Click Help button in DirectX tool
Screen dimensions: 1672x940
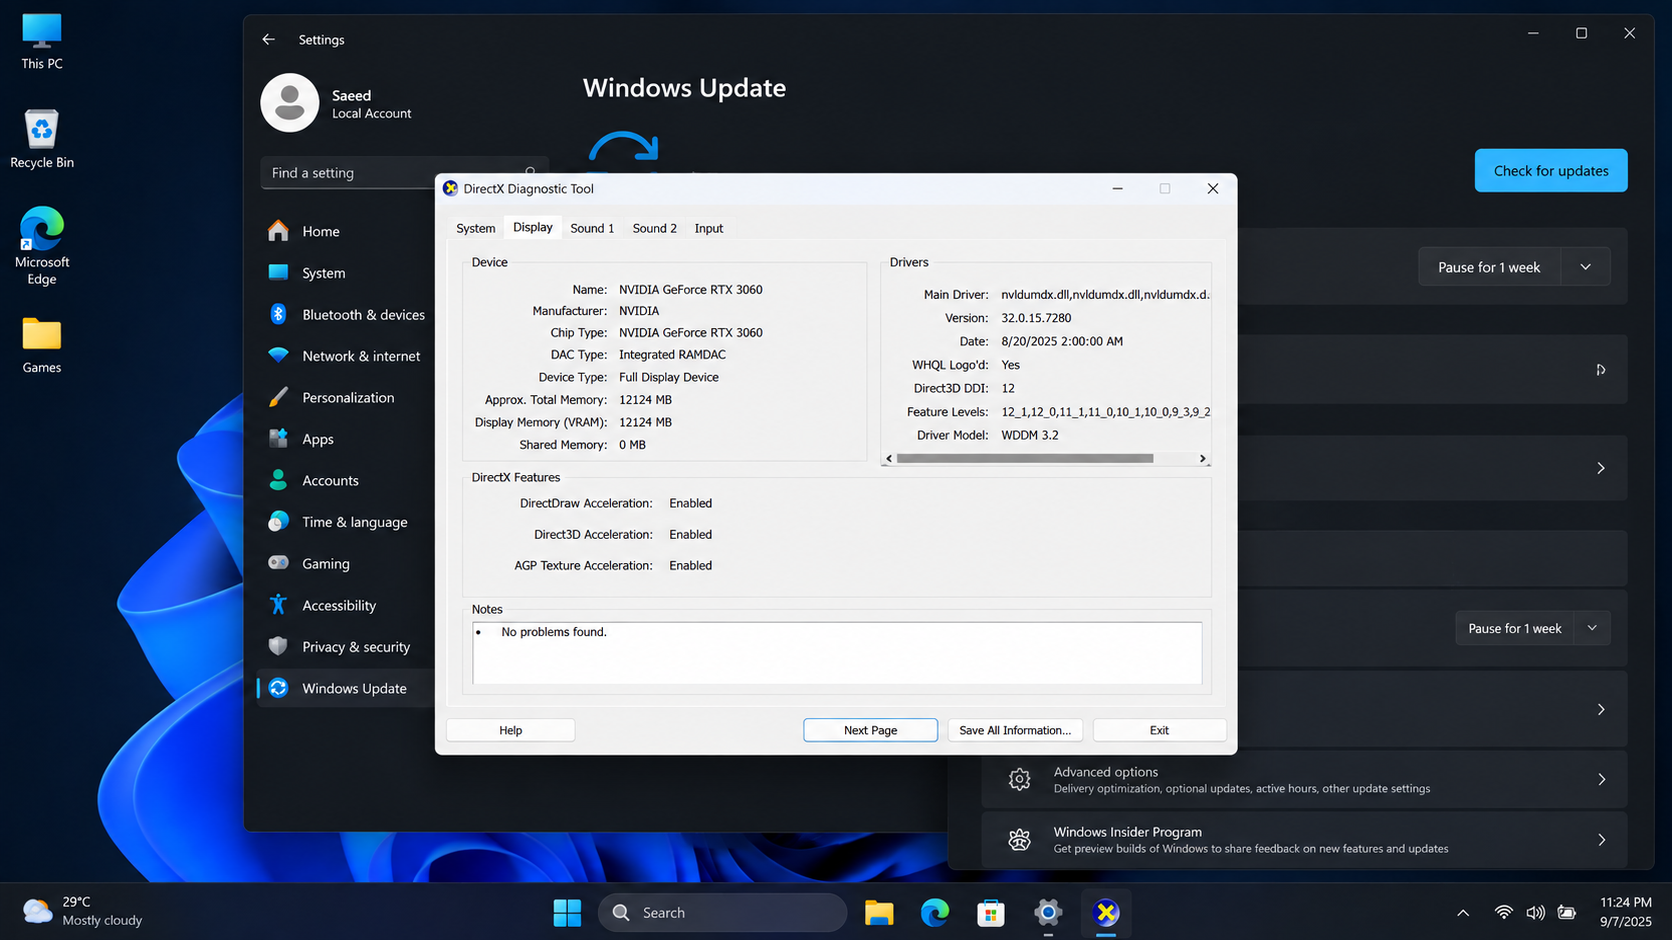pos(510,730)
